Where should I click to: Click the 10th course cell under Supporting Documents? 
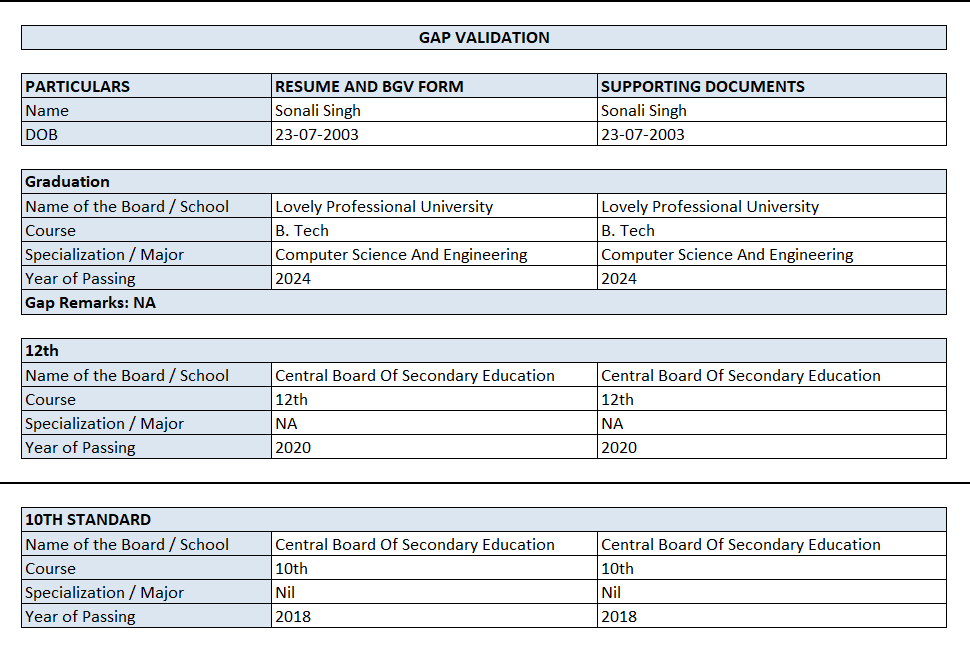coord(772,568)
